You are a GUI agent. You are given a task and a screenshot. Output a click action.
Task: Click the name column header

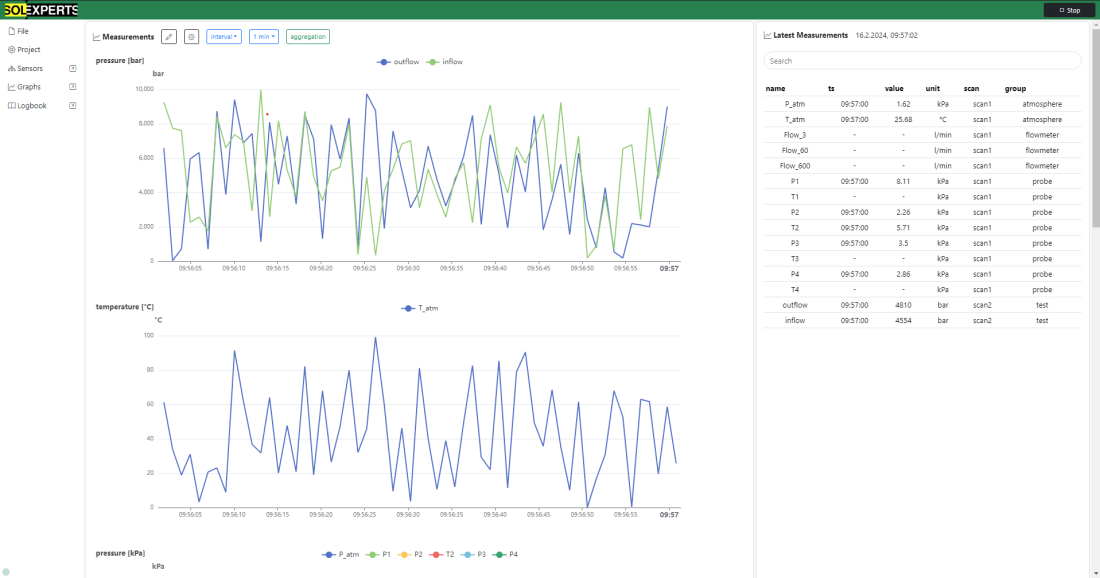pyautogui.click(x=775, y=88)
